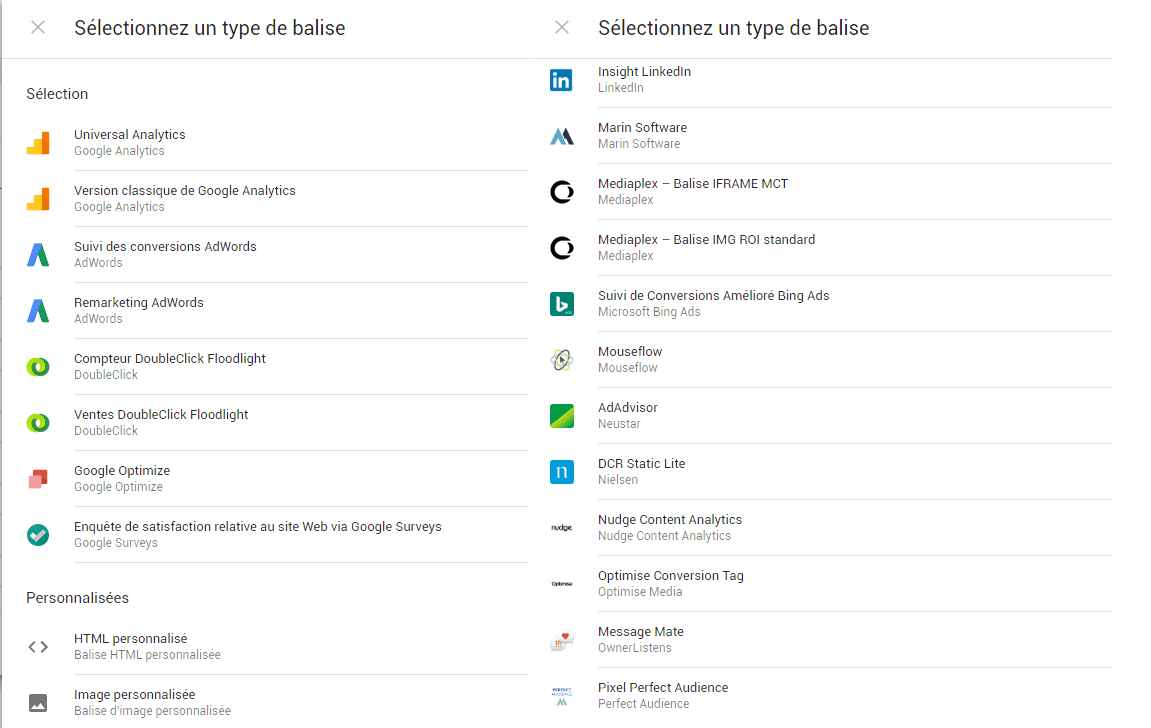Close the right tag type panel
This screenshot has width=1151, height=728.
coord(562,27)
